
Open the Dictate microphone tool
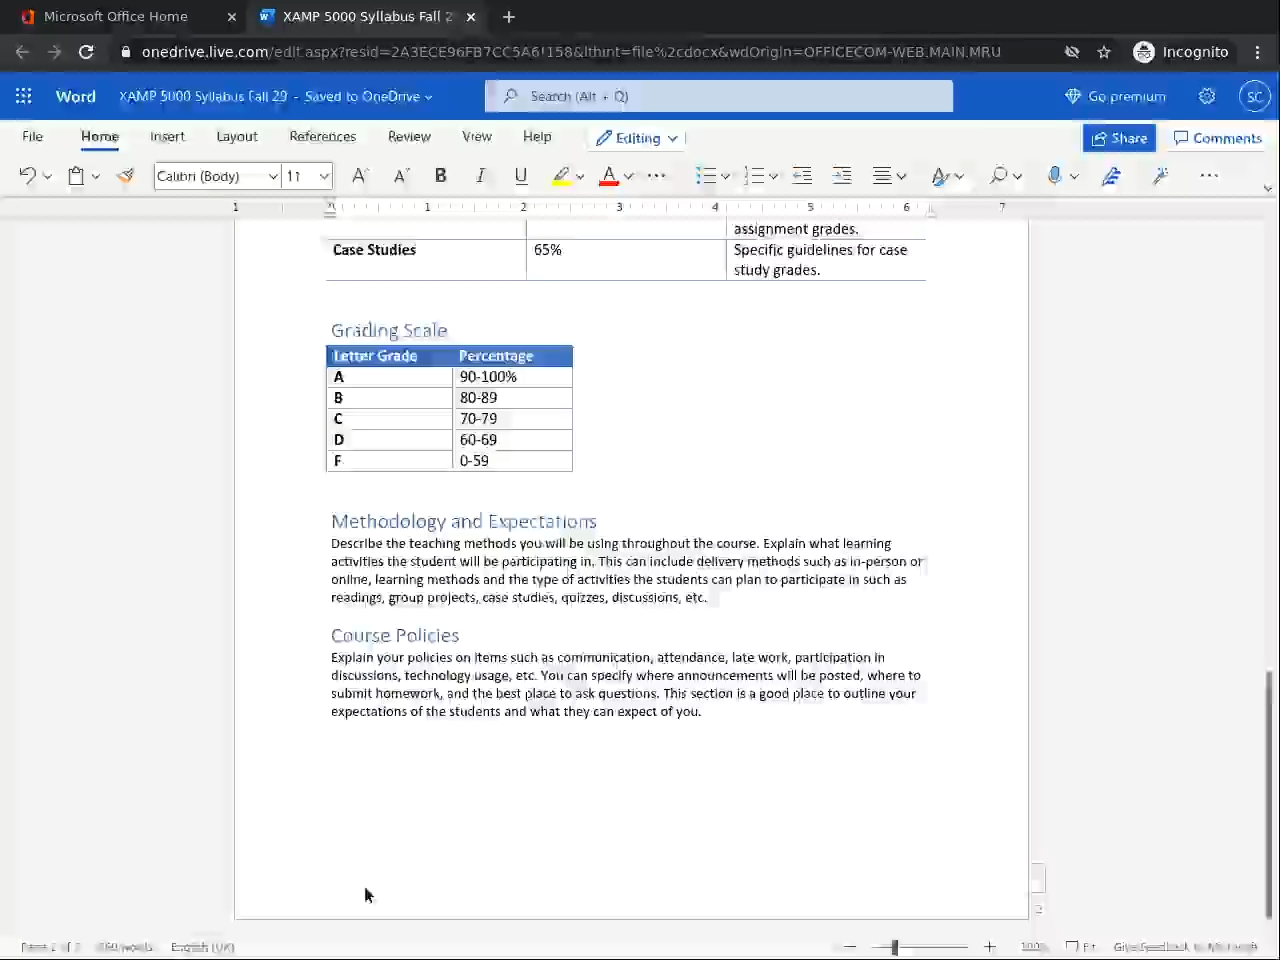point(1054,176)
